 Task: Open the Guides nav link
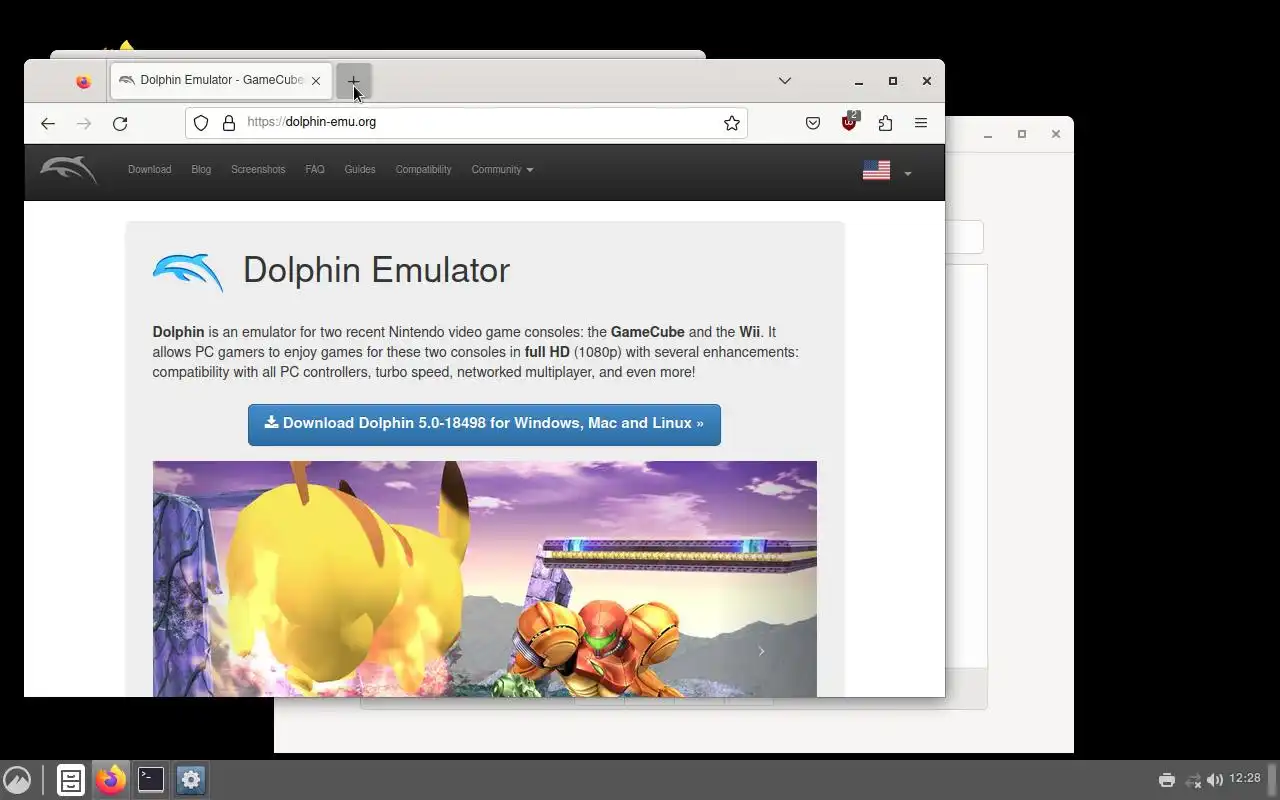[x=360, y=170]
